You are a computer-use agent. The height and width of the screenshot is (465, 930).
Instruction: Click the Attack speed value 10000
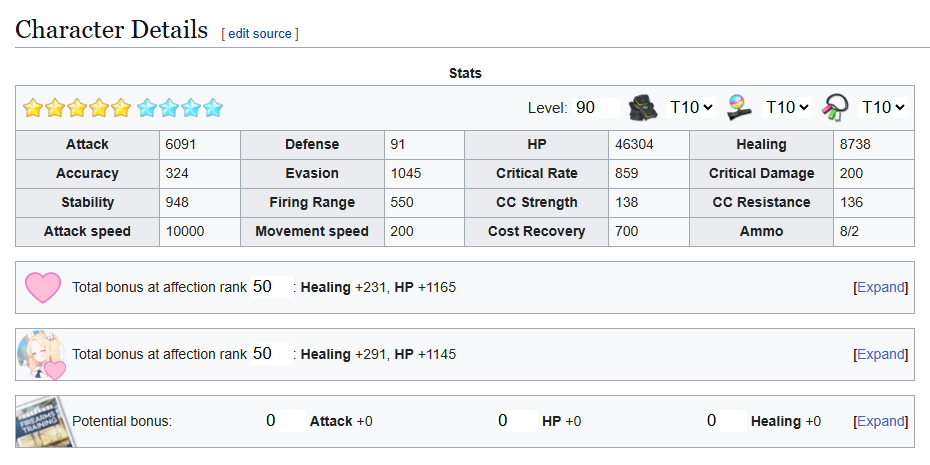(x=185, y=232)
